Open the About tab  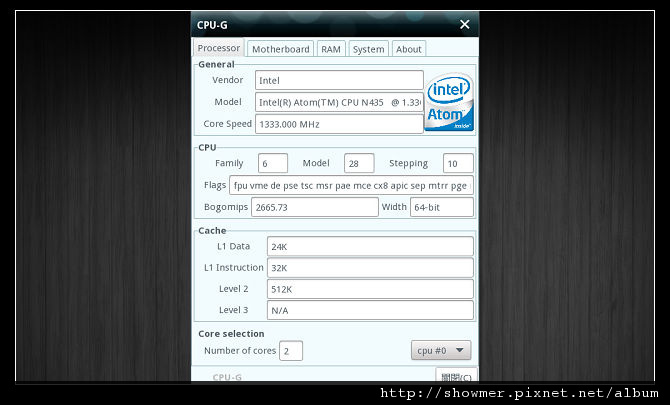(x=408, y=49)
